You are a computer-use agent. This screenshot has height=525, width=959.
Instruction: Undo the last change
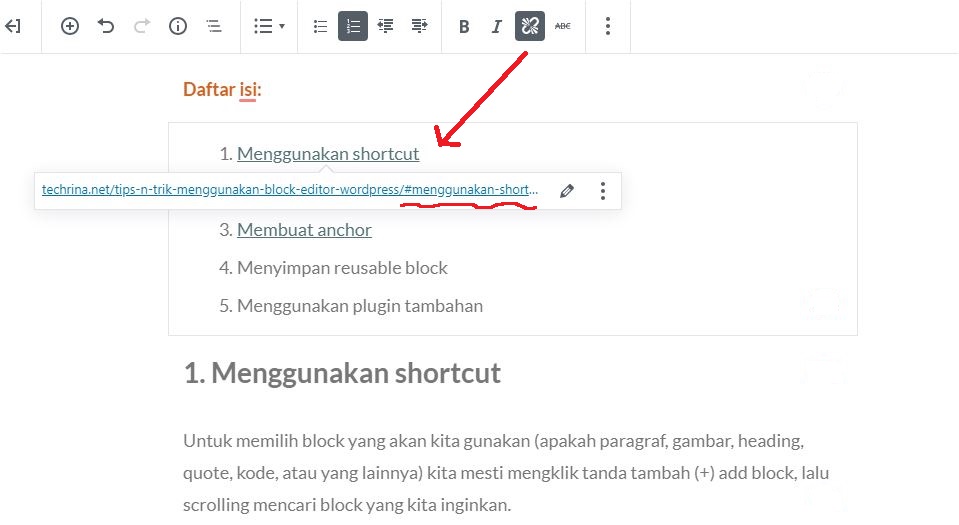point(106,27)
